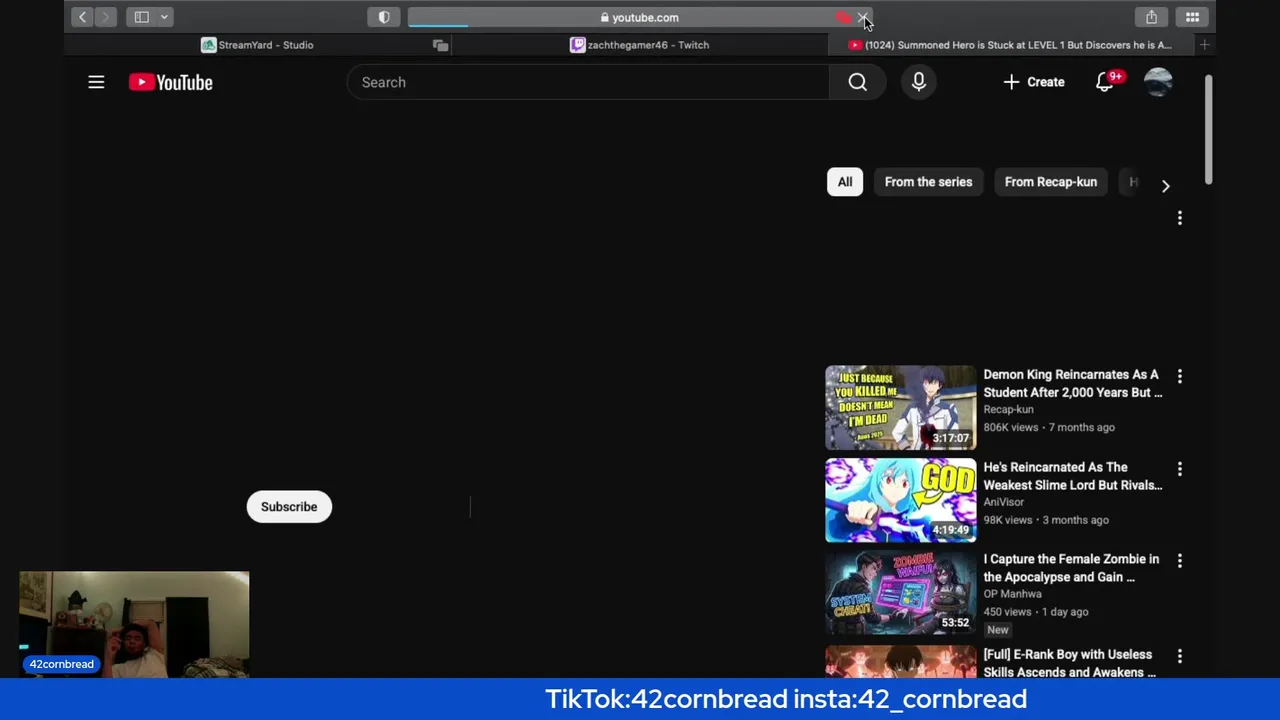The image size is (1280, 720).
Task: Go to YouTube home via logo
Action: [171, 82]
